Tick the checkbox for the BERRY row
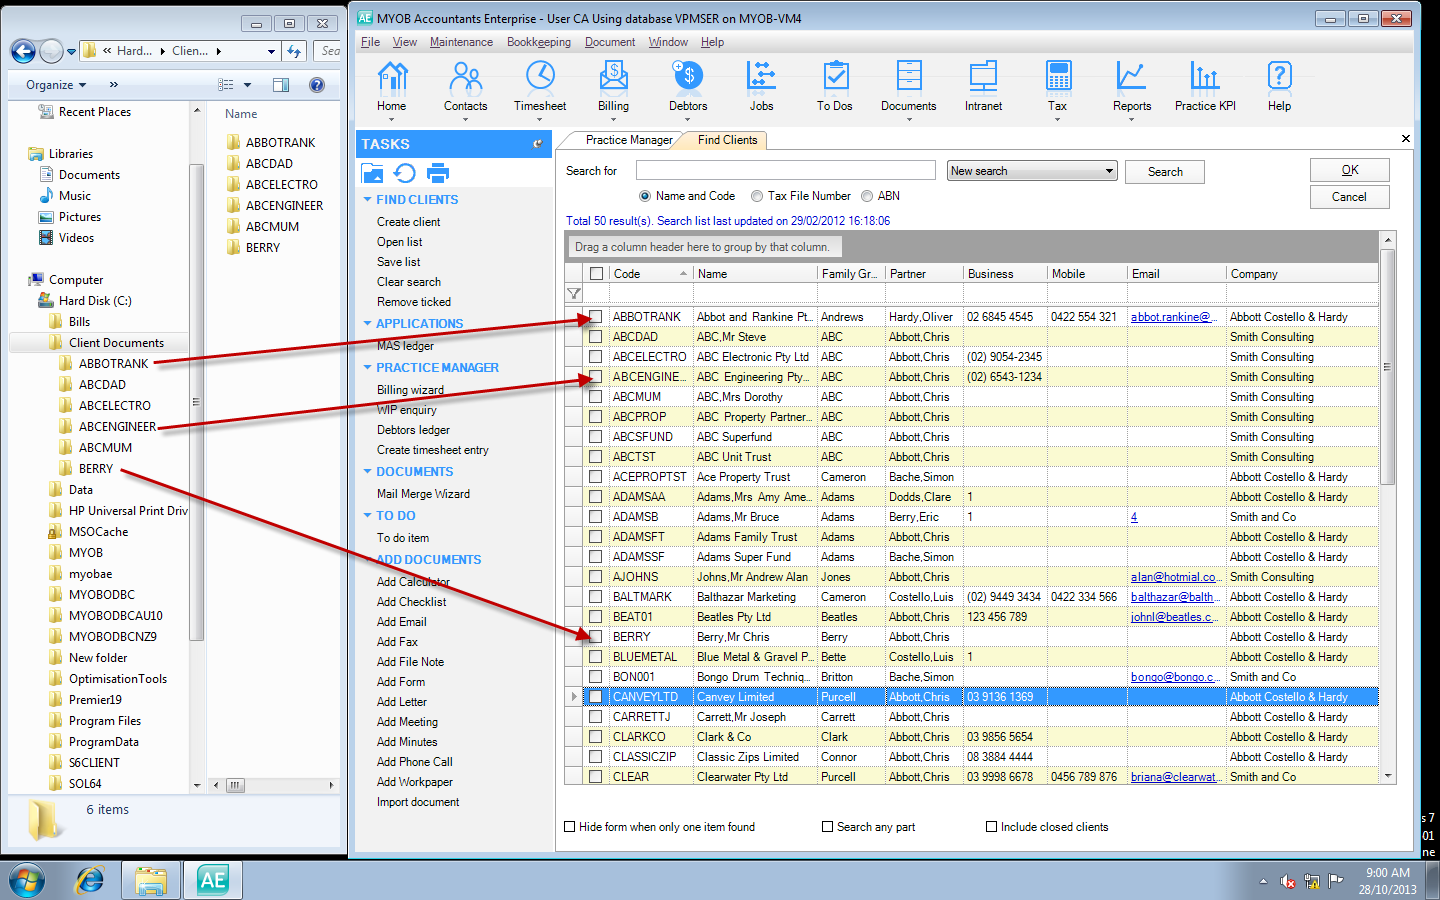Screen dimensions: 1440x900 [595, 637]
